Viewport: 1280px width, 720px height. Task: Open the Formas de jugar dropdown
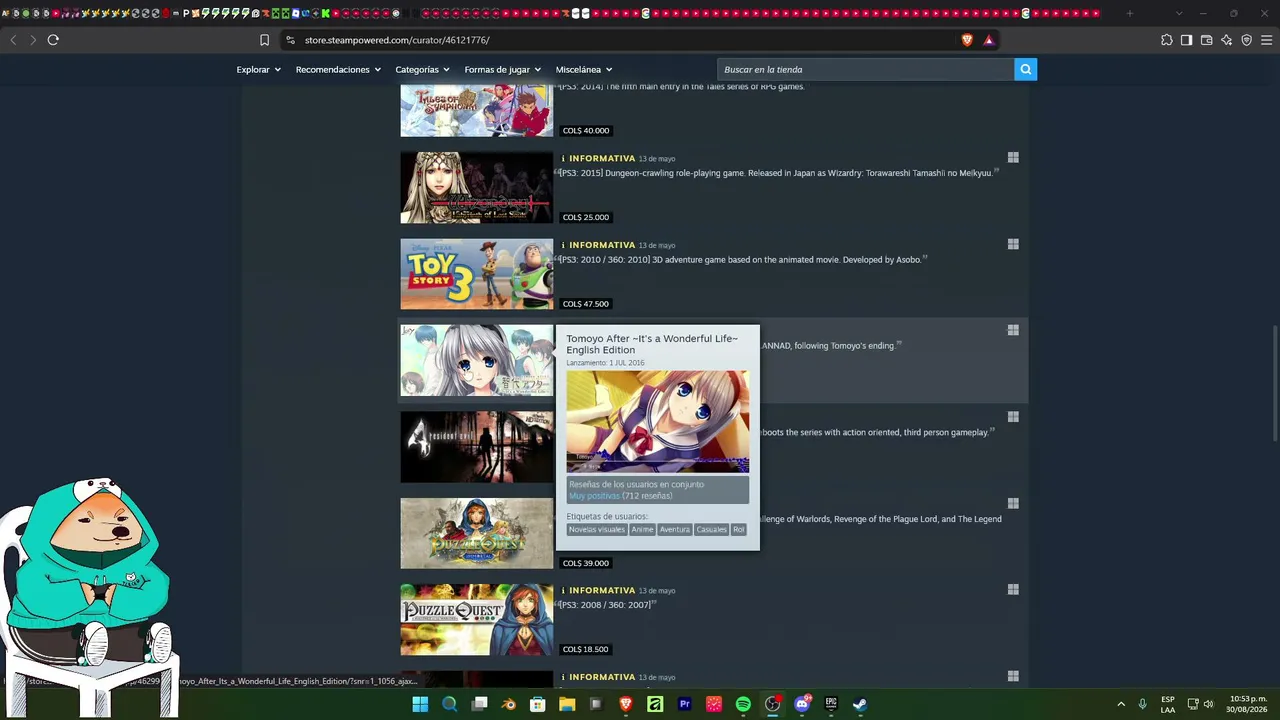pos(502,69)
